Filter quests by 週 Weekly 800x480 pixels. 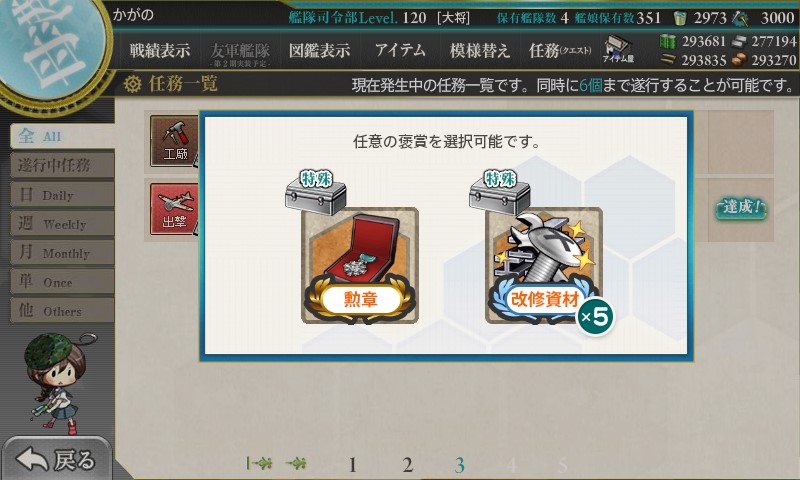62,223
